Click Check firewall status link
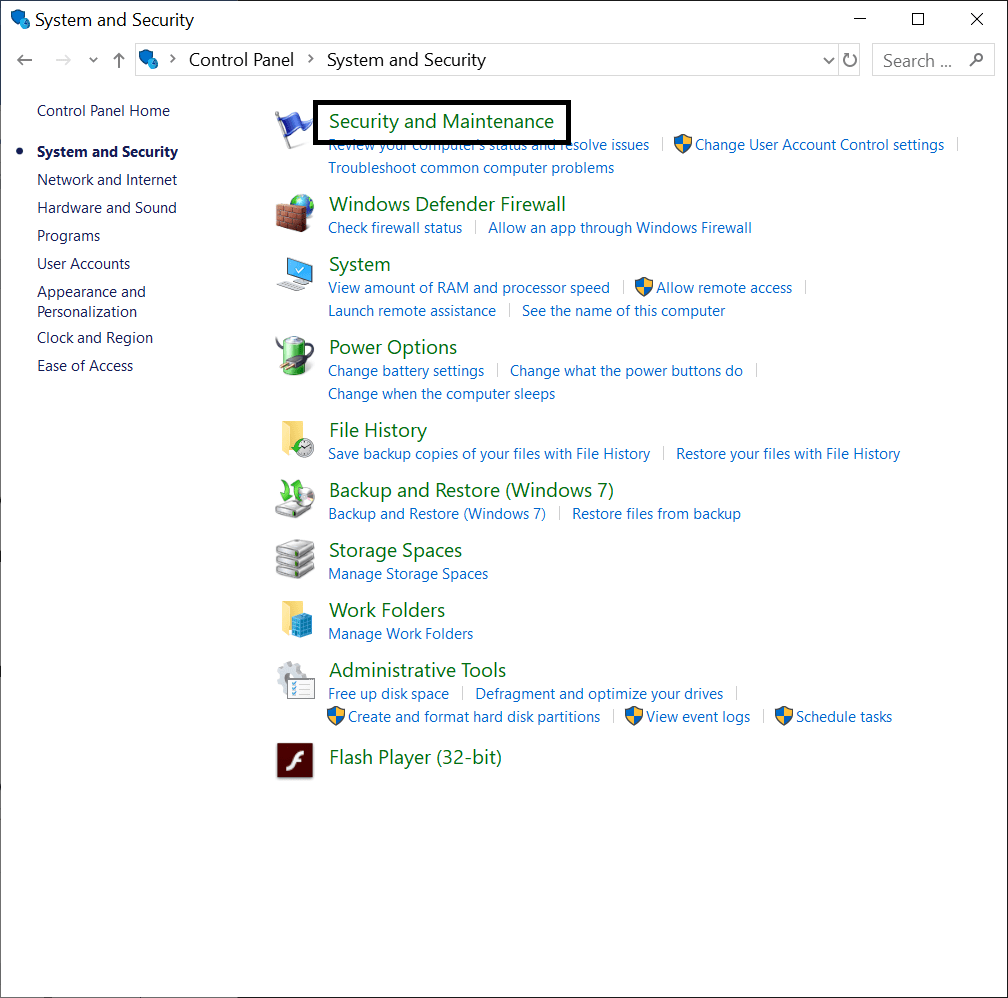The height and width of the screenshot is (998, 1008). (394, 227)
